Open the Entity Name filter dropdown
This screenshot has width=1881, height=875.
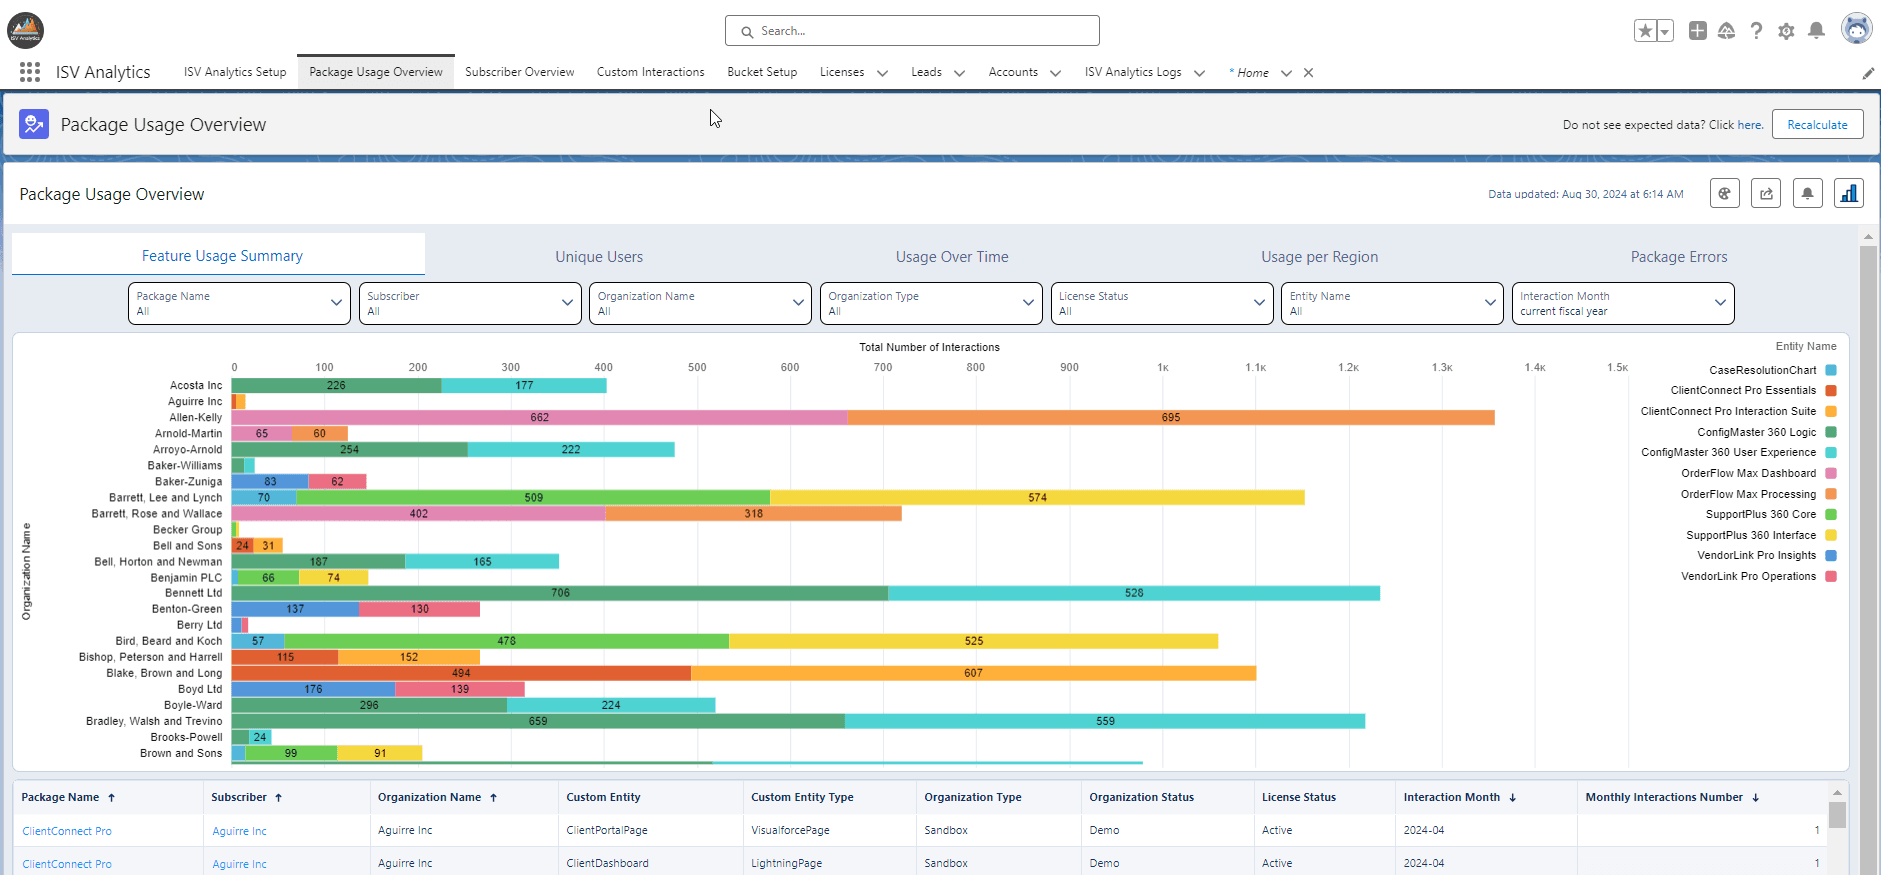(1392, 303)
